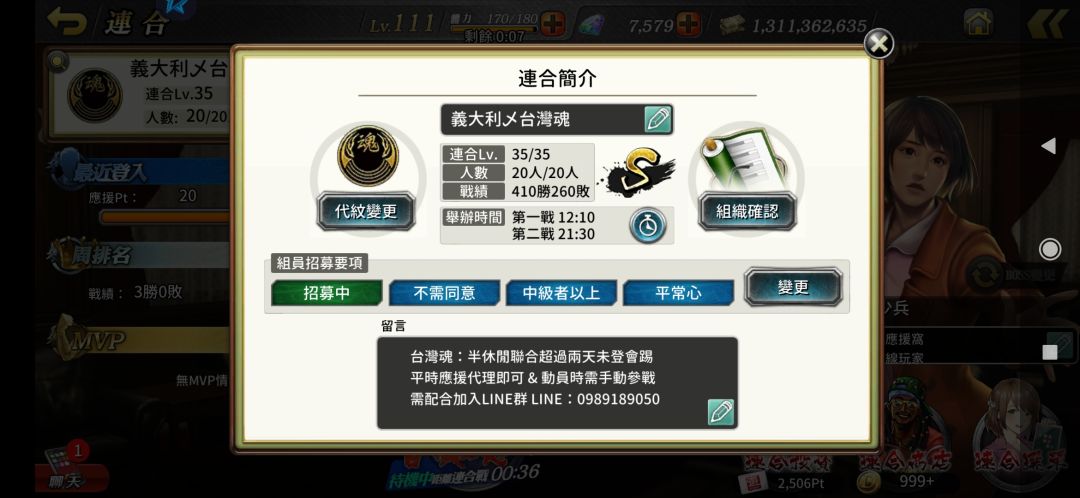This screenshot has width=1080, height=498.
Task: Toggle the 中級者以上 level requirement
Action: 561,293
